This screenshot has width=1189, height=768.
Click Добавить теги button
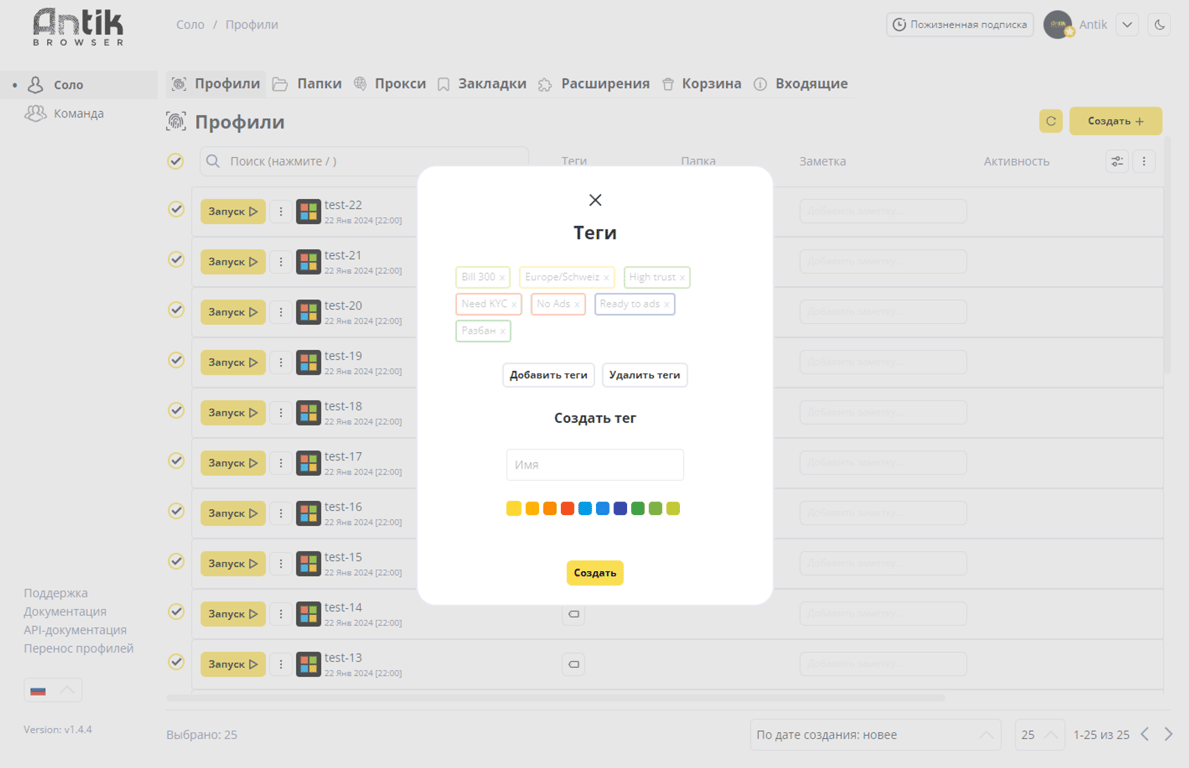pyautogui.click(x=548, y=375)
